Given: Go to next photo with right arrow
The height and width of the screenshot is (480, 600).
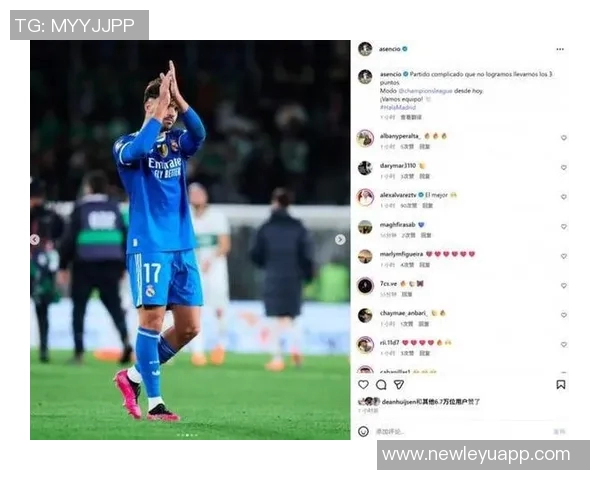Looking at the screenshot, I should point(340,240).
